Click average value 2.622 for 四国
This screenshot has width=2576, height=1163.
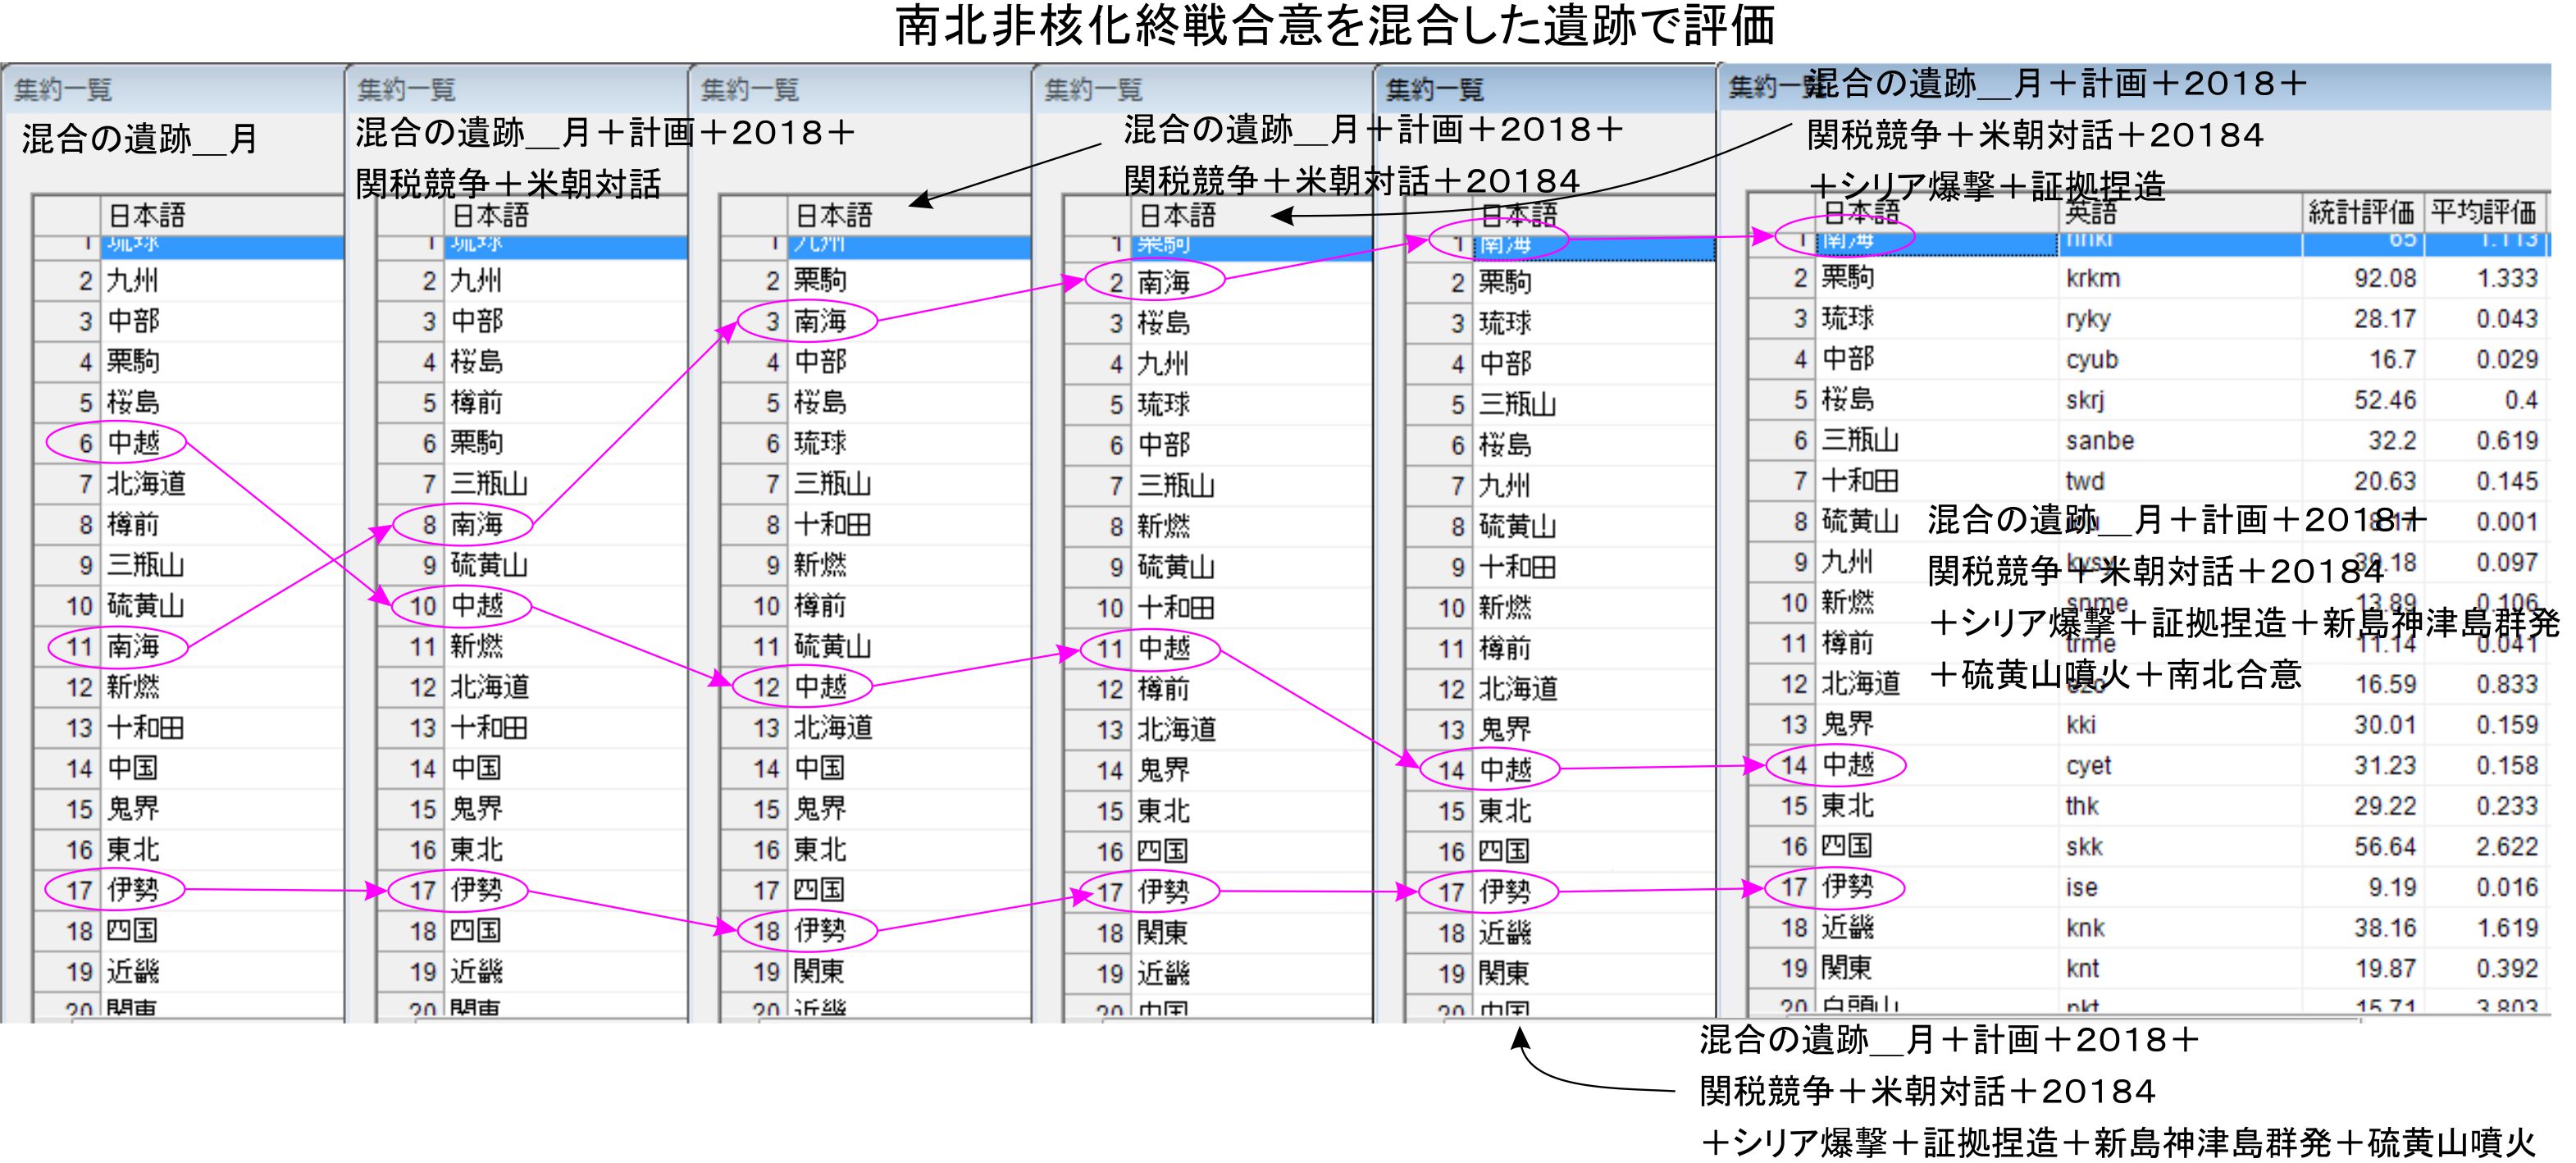click(x=2506, y=847)
